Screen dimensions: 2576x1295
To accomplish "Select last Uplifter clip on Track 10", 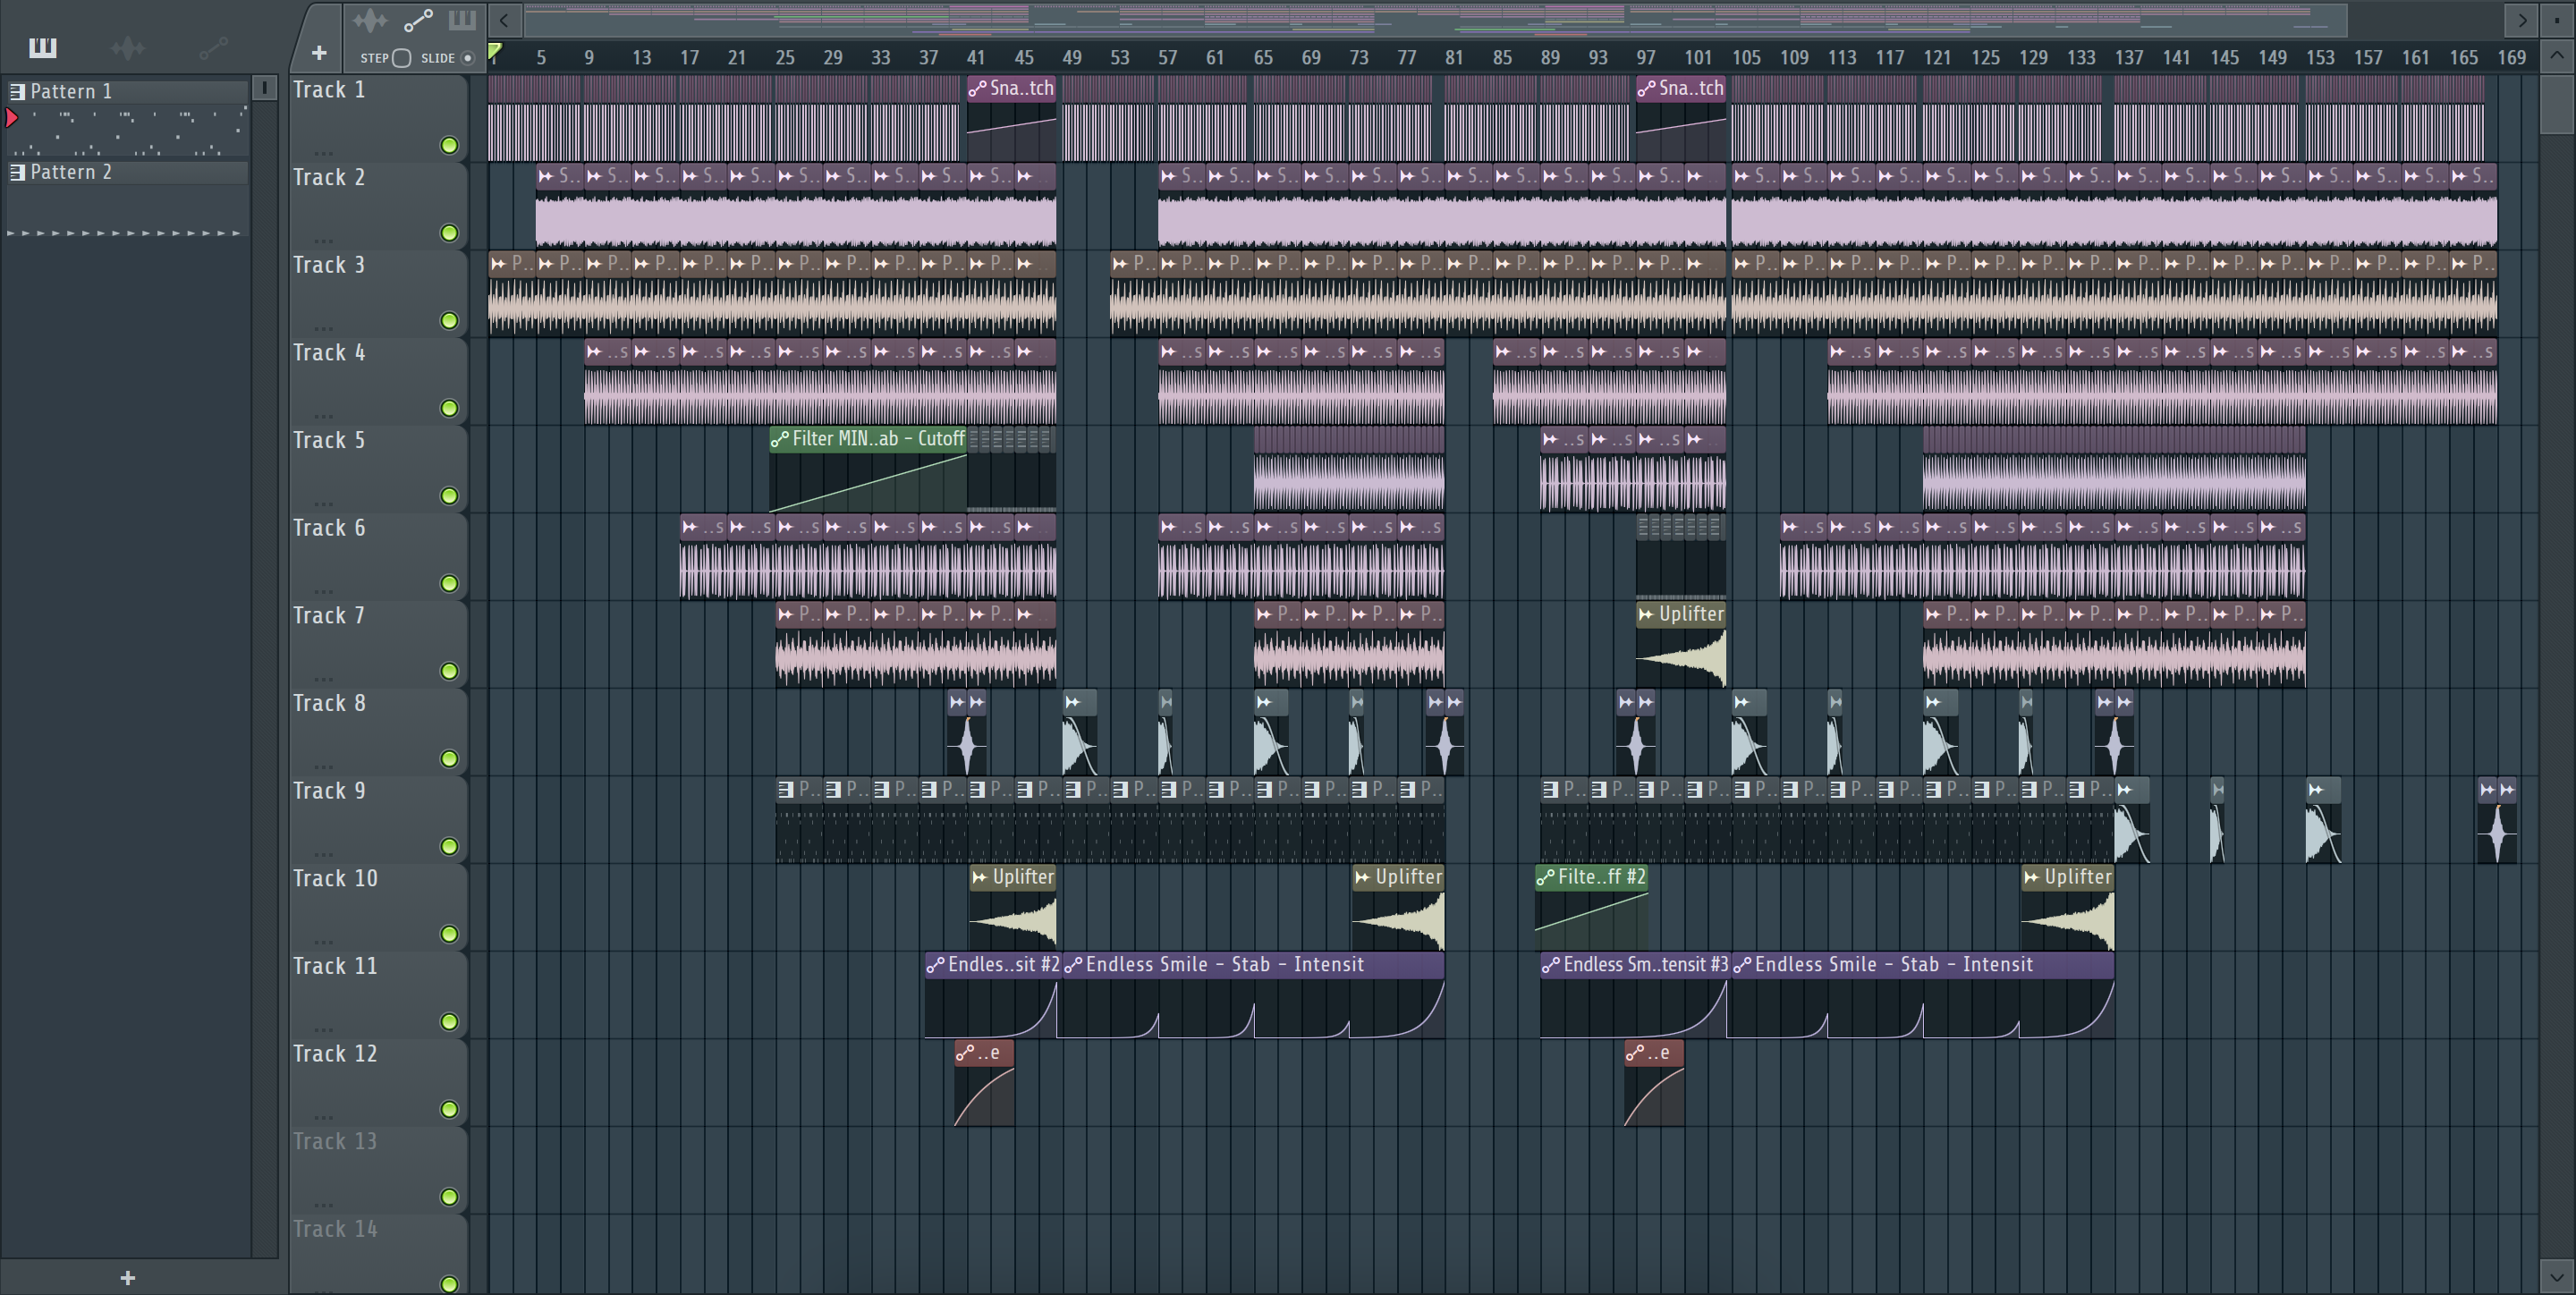I will coord(2067,907).
